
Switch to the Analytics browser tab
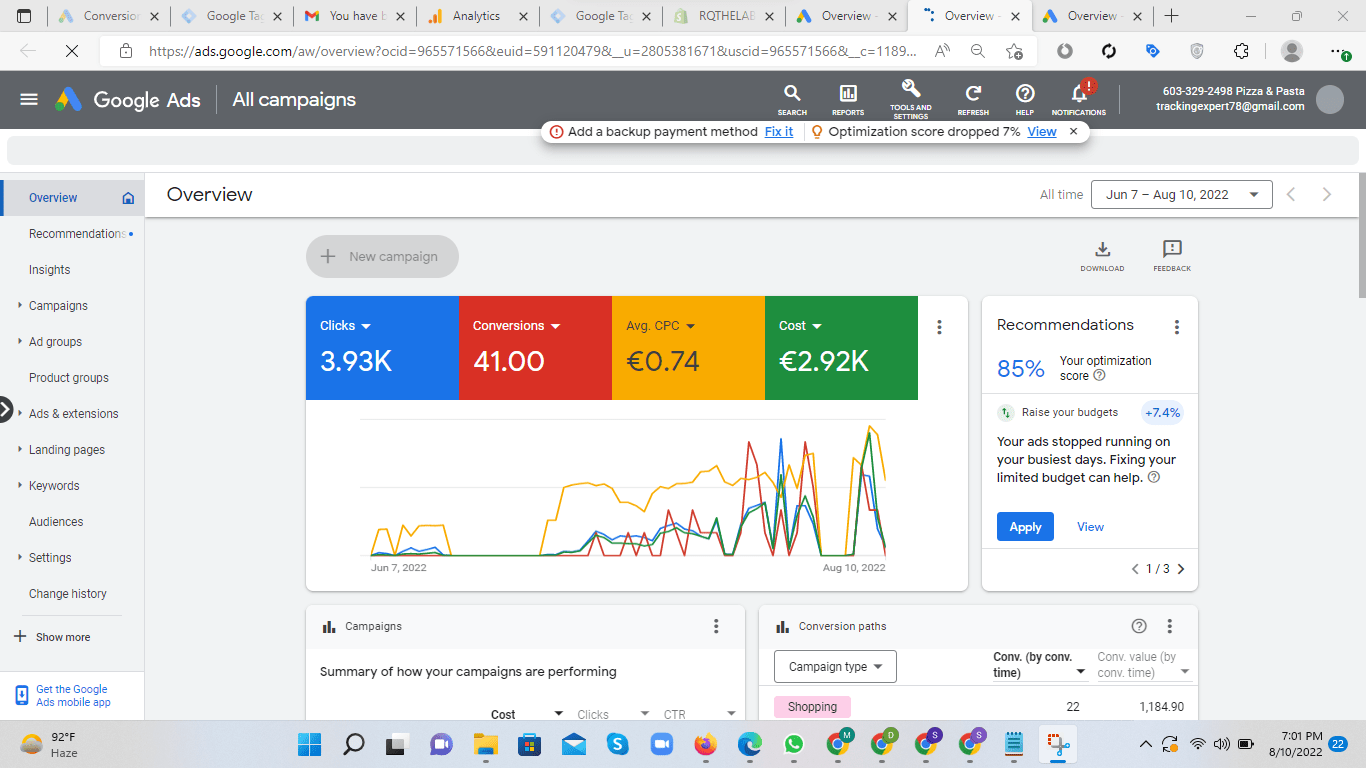pyautogui.click(x=476, y=16)
